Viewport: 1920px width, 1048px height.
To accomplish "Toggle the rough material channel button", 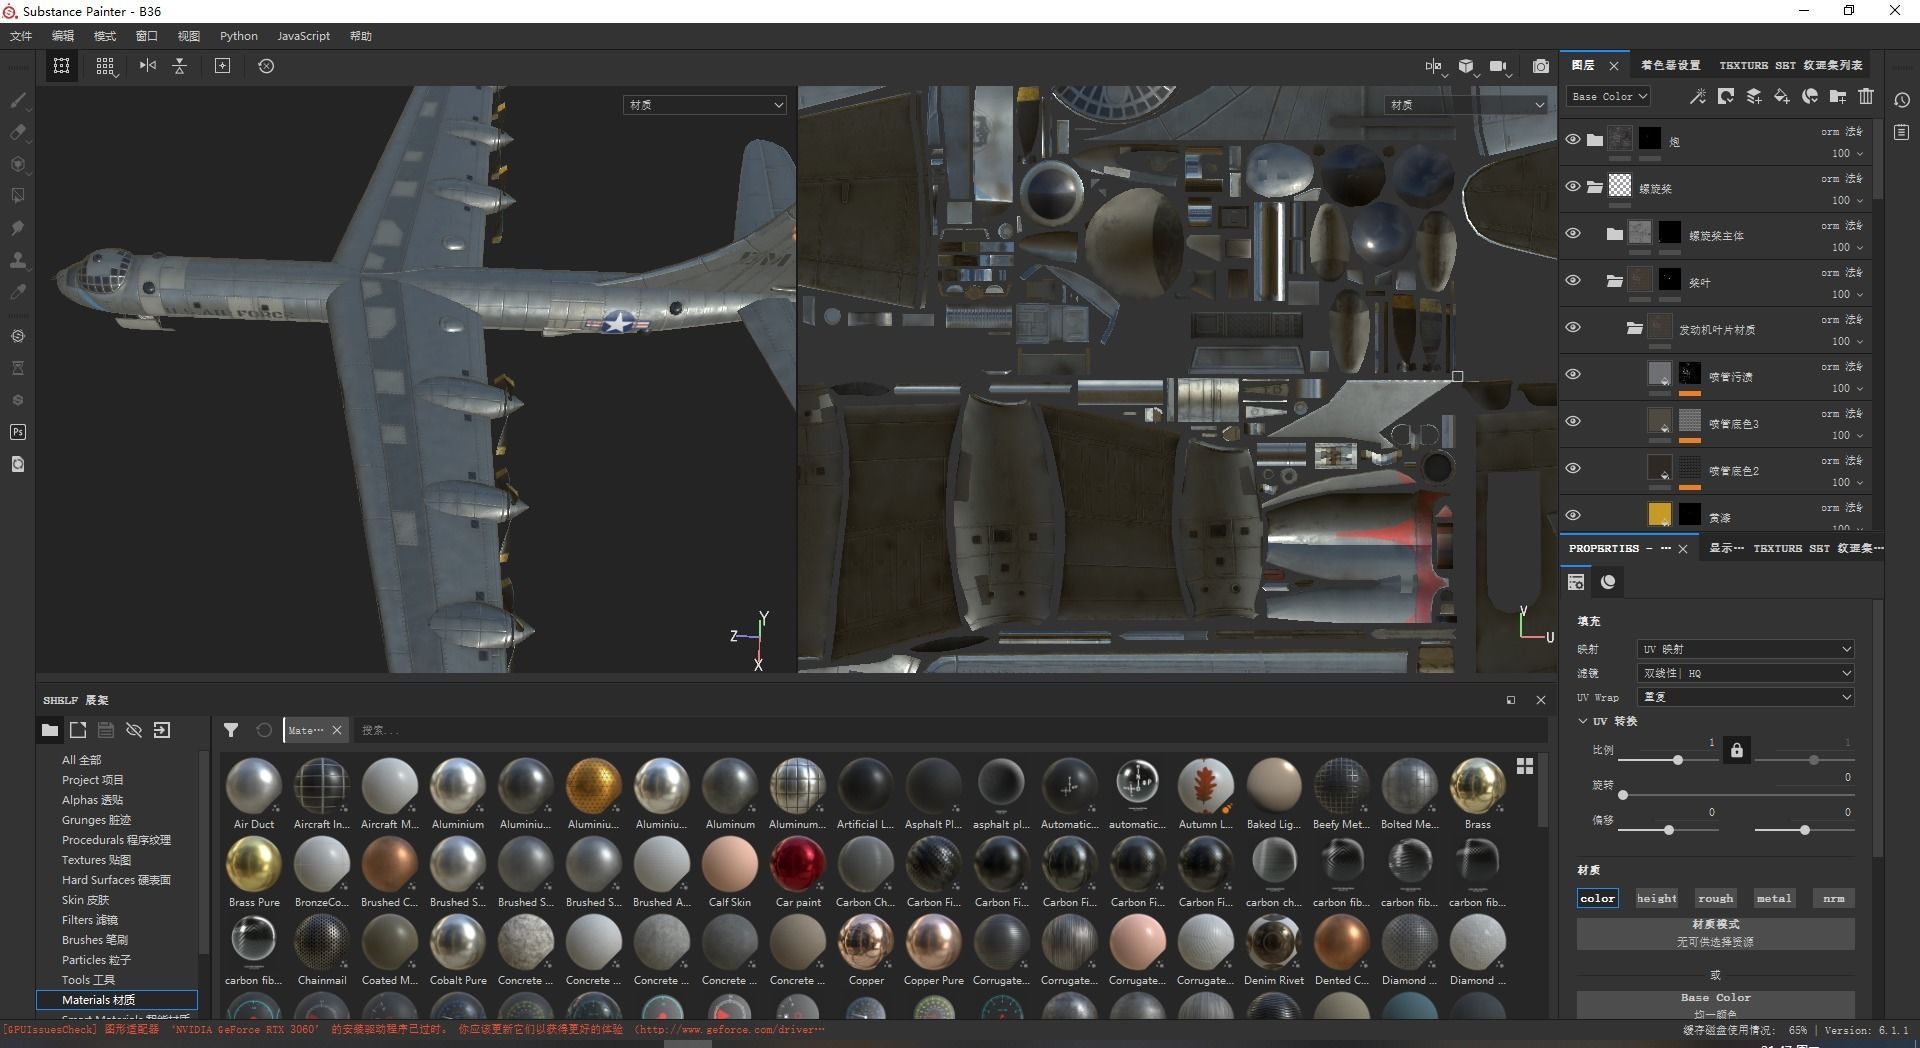I will (x=1716, y=898).
